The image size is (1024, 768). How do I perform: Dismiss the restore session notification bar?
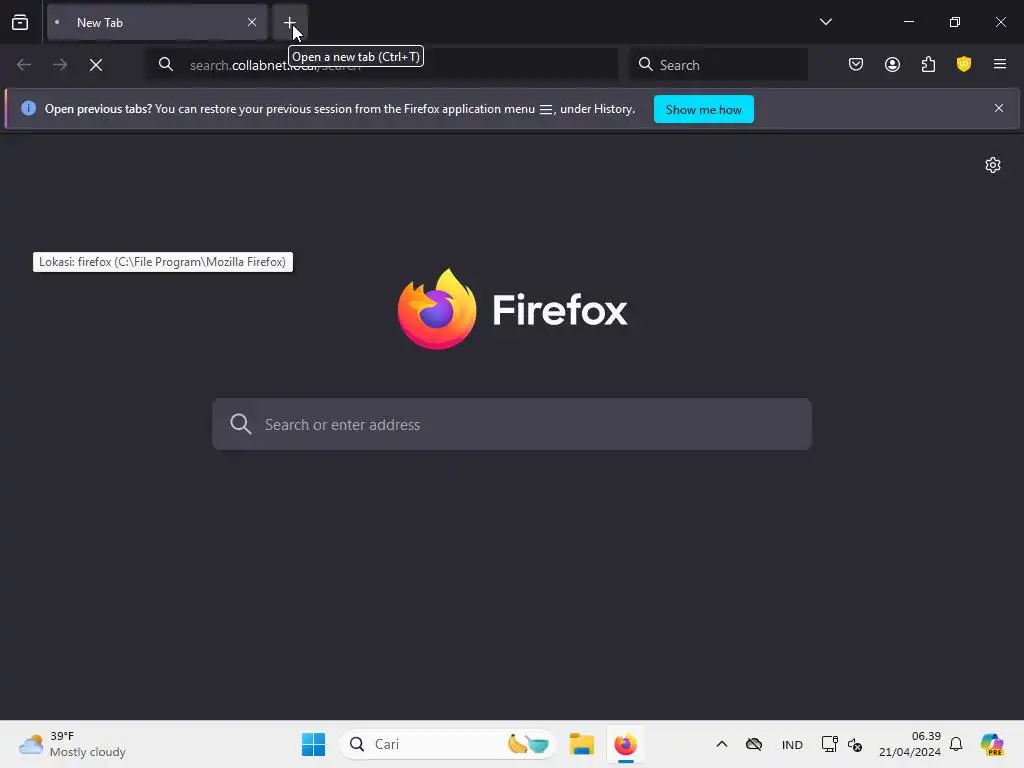click(x=999, y=108)
